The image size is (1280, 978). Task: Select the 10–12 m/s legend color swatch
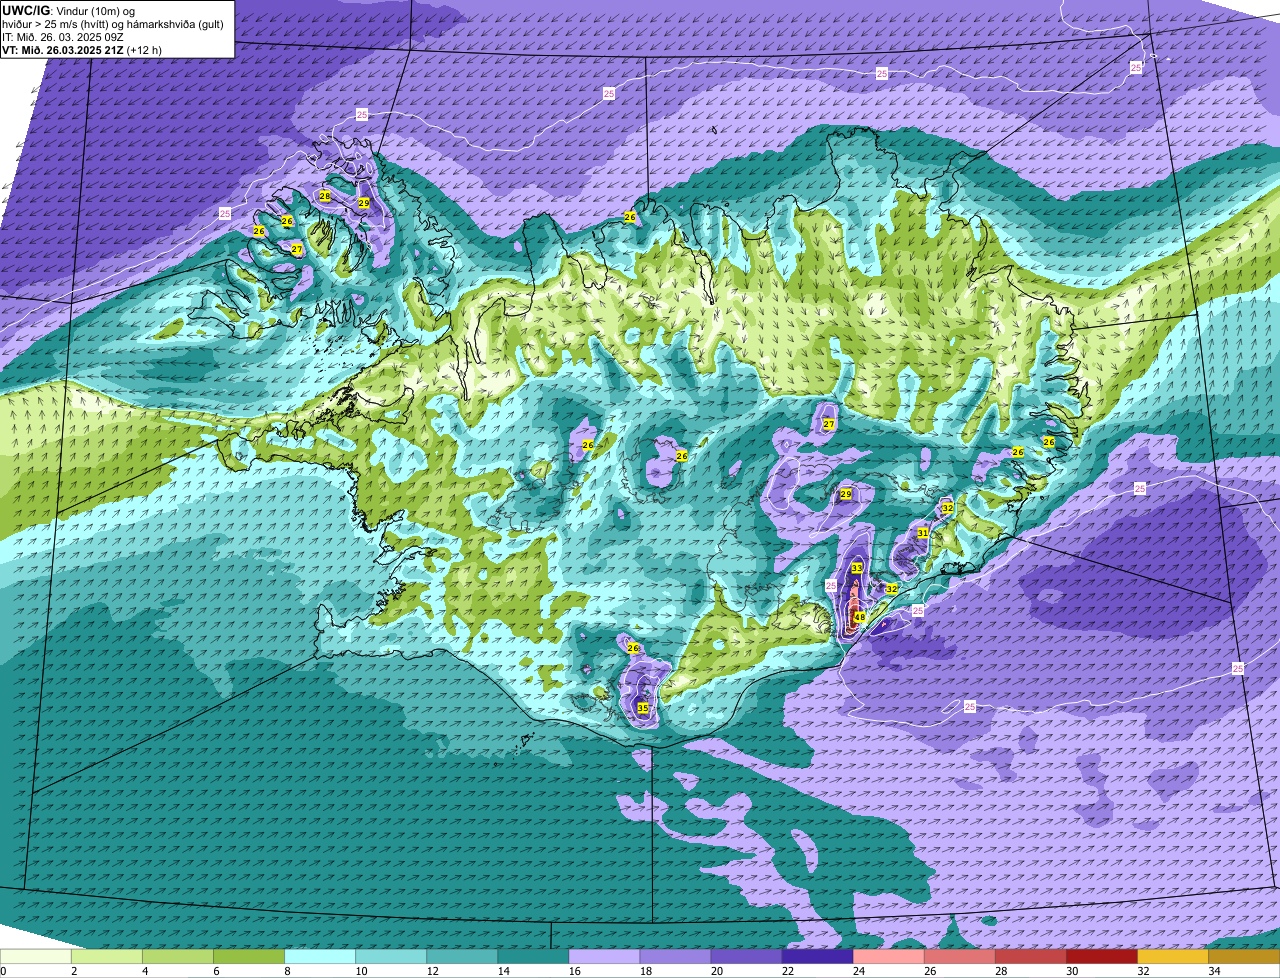pos(391,956)
